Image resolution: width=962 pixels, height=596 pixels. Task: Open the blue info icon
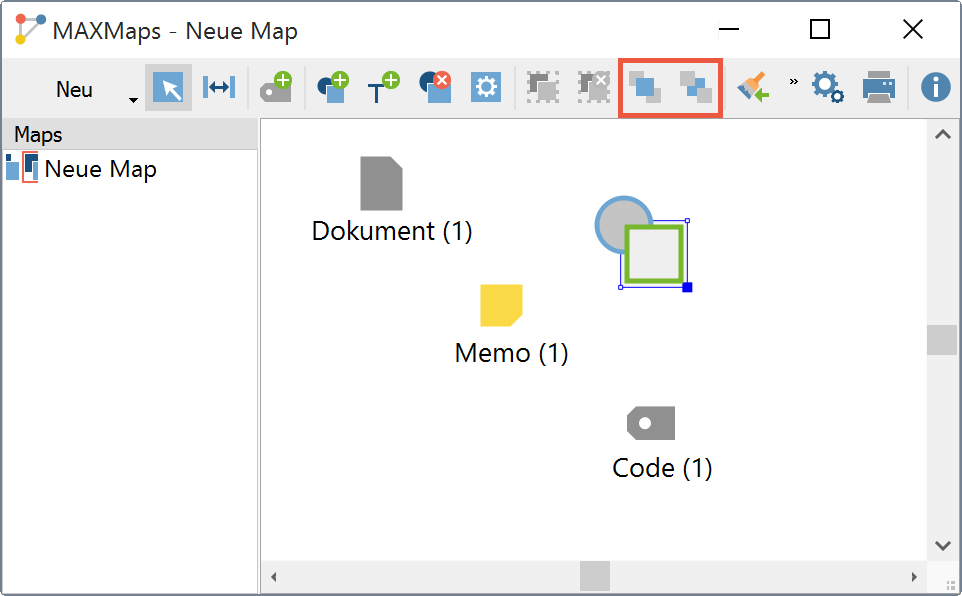pos(936,87)
